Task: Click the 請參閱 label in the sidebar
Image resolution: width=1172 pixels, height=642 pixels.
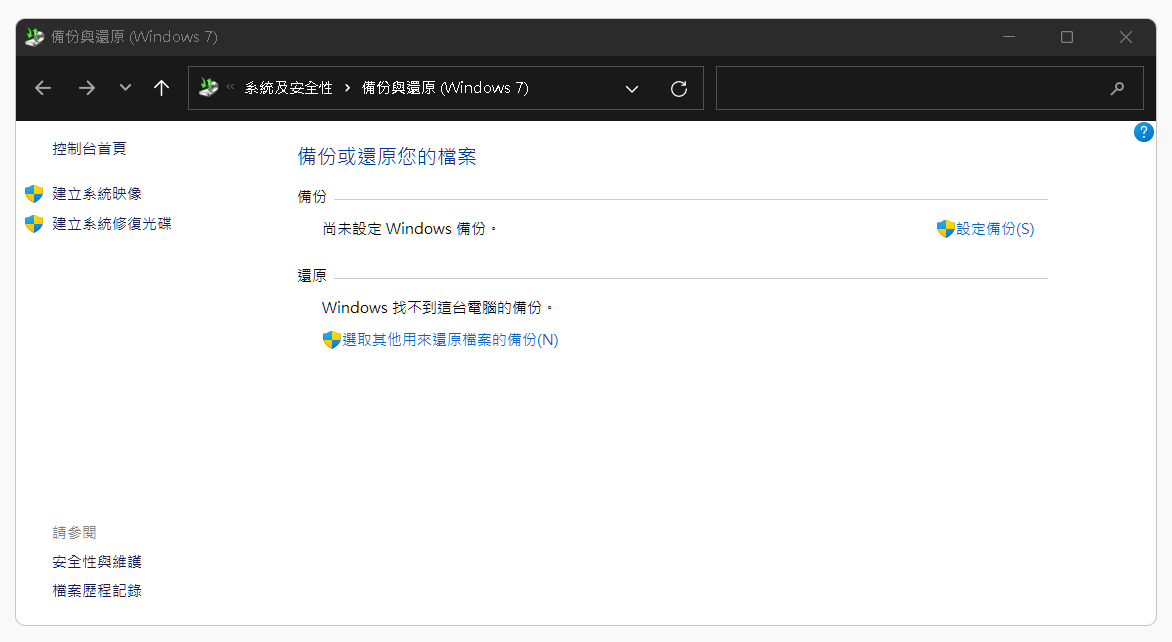Action: coord(75,532)
